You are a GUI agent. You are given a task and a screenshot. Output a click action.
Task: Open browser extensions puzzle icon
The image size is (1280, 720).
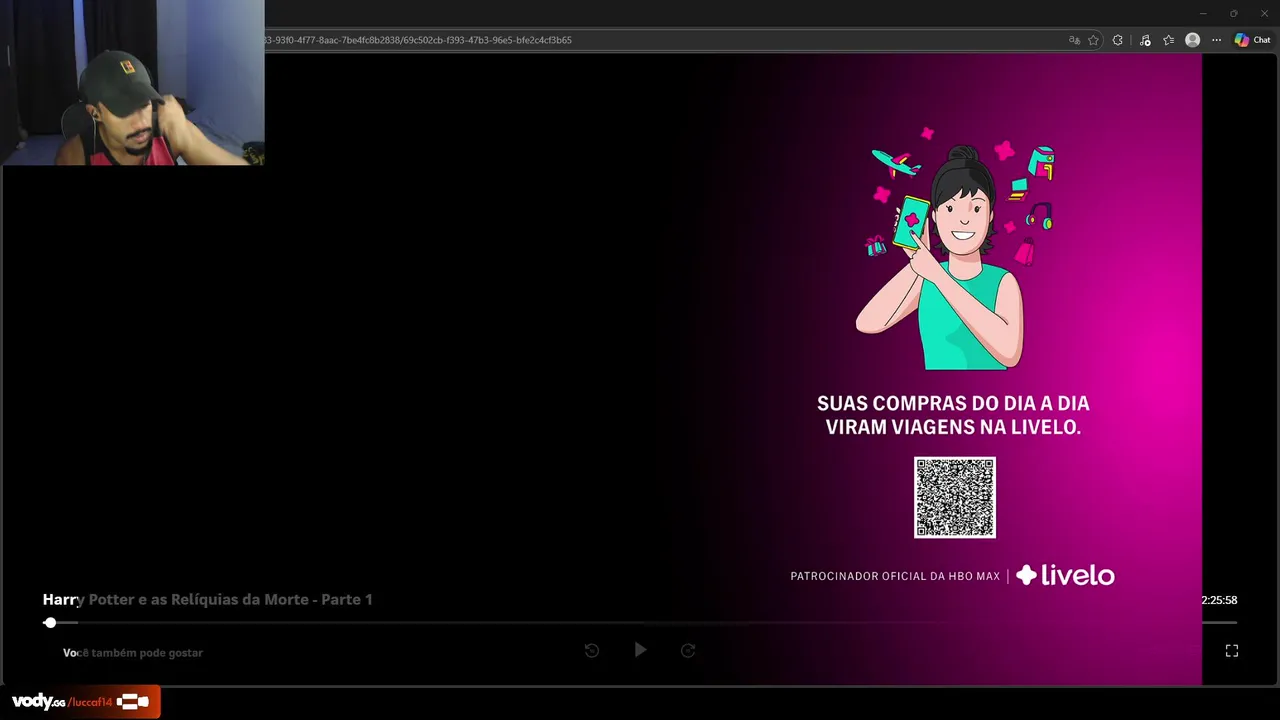tap(1118, 40)
